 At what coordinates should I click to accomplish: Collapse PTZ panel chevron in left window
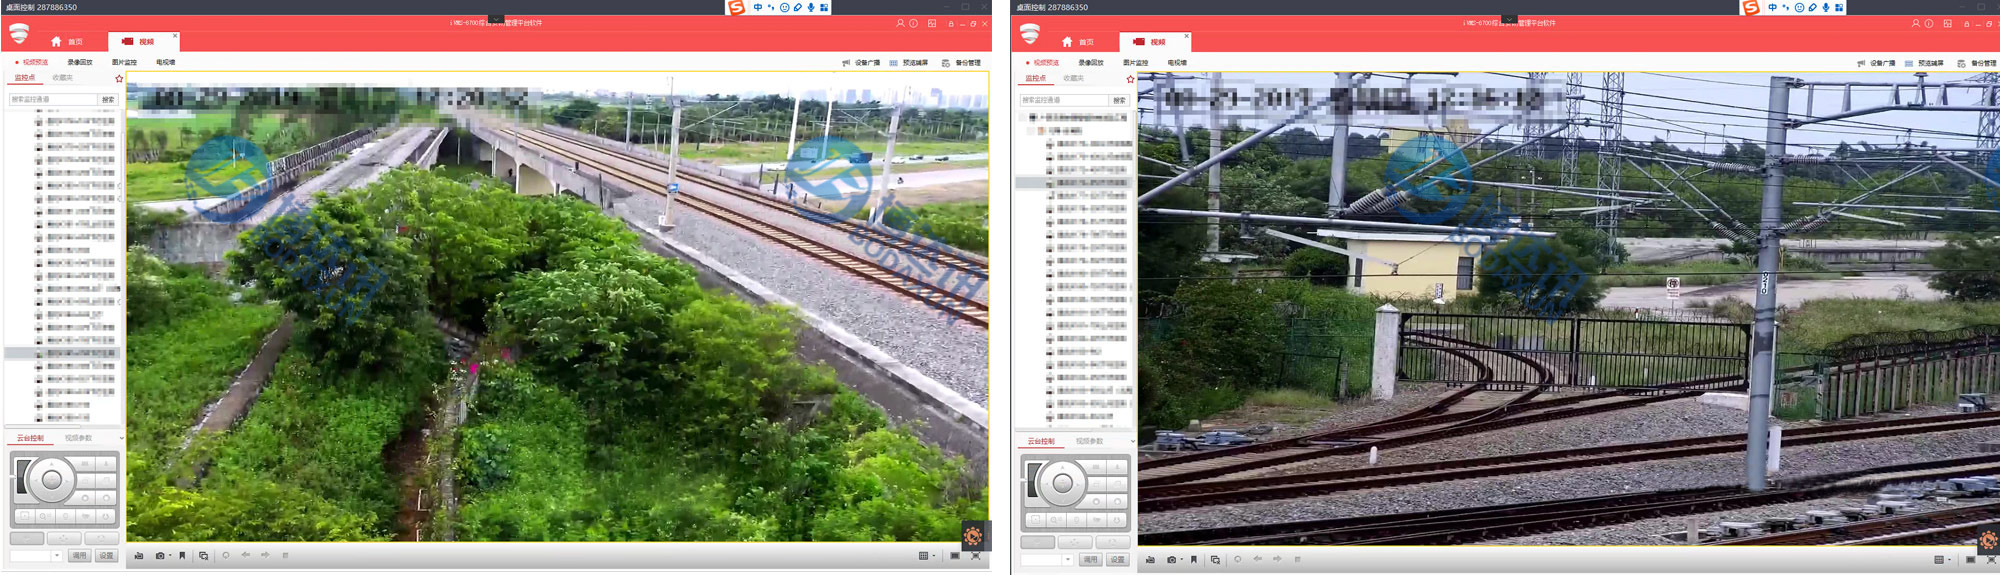pos(121,438)
